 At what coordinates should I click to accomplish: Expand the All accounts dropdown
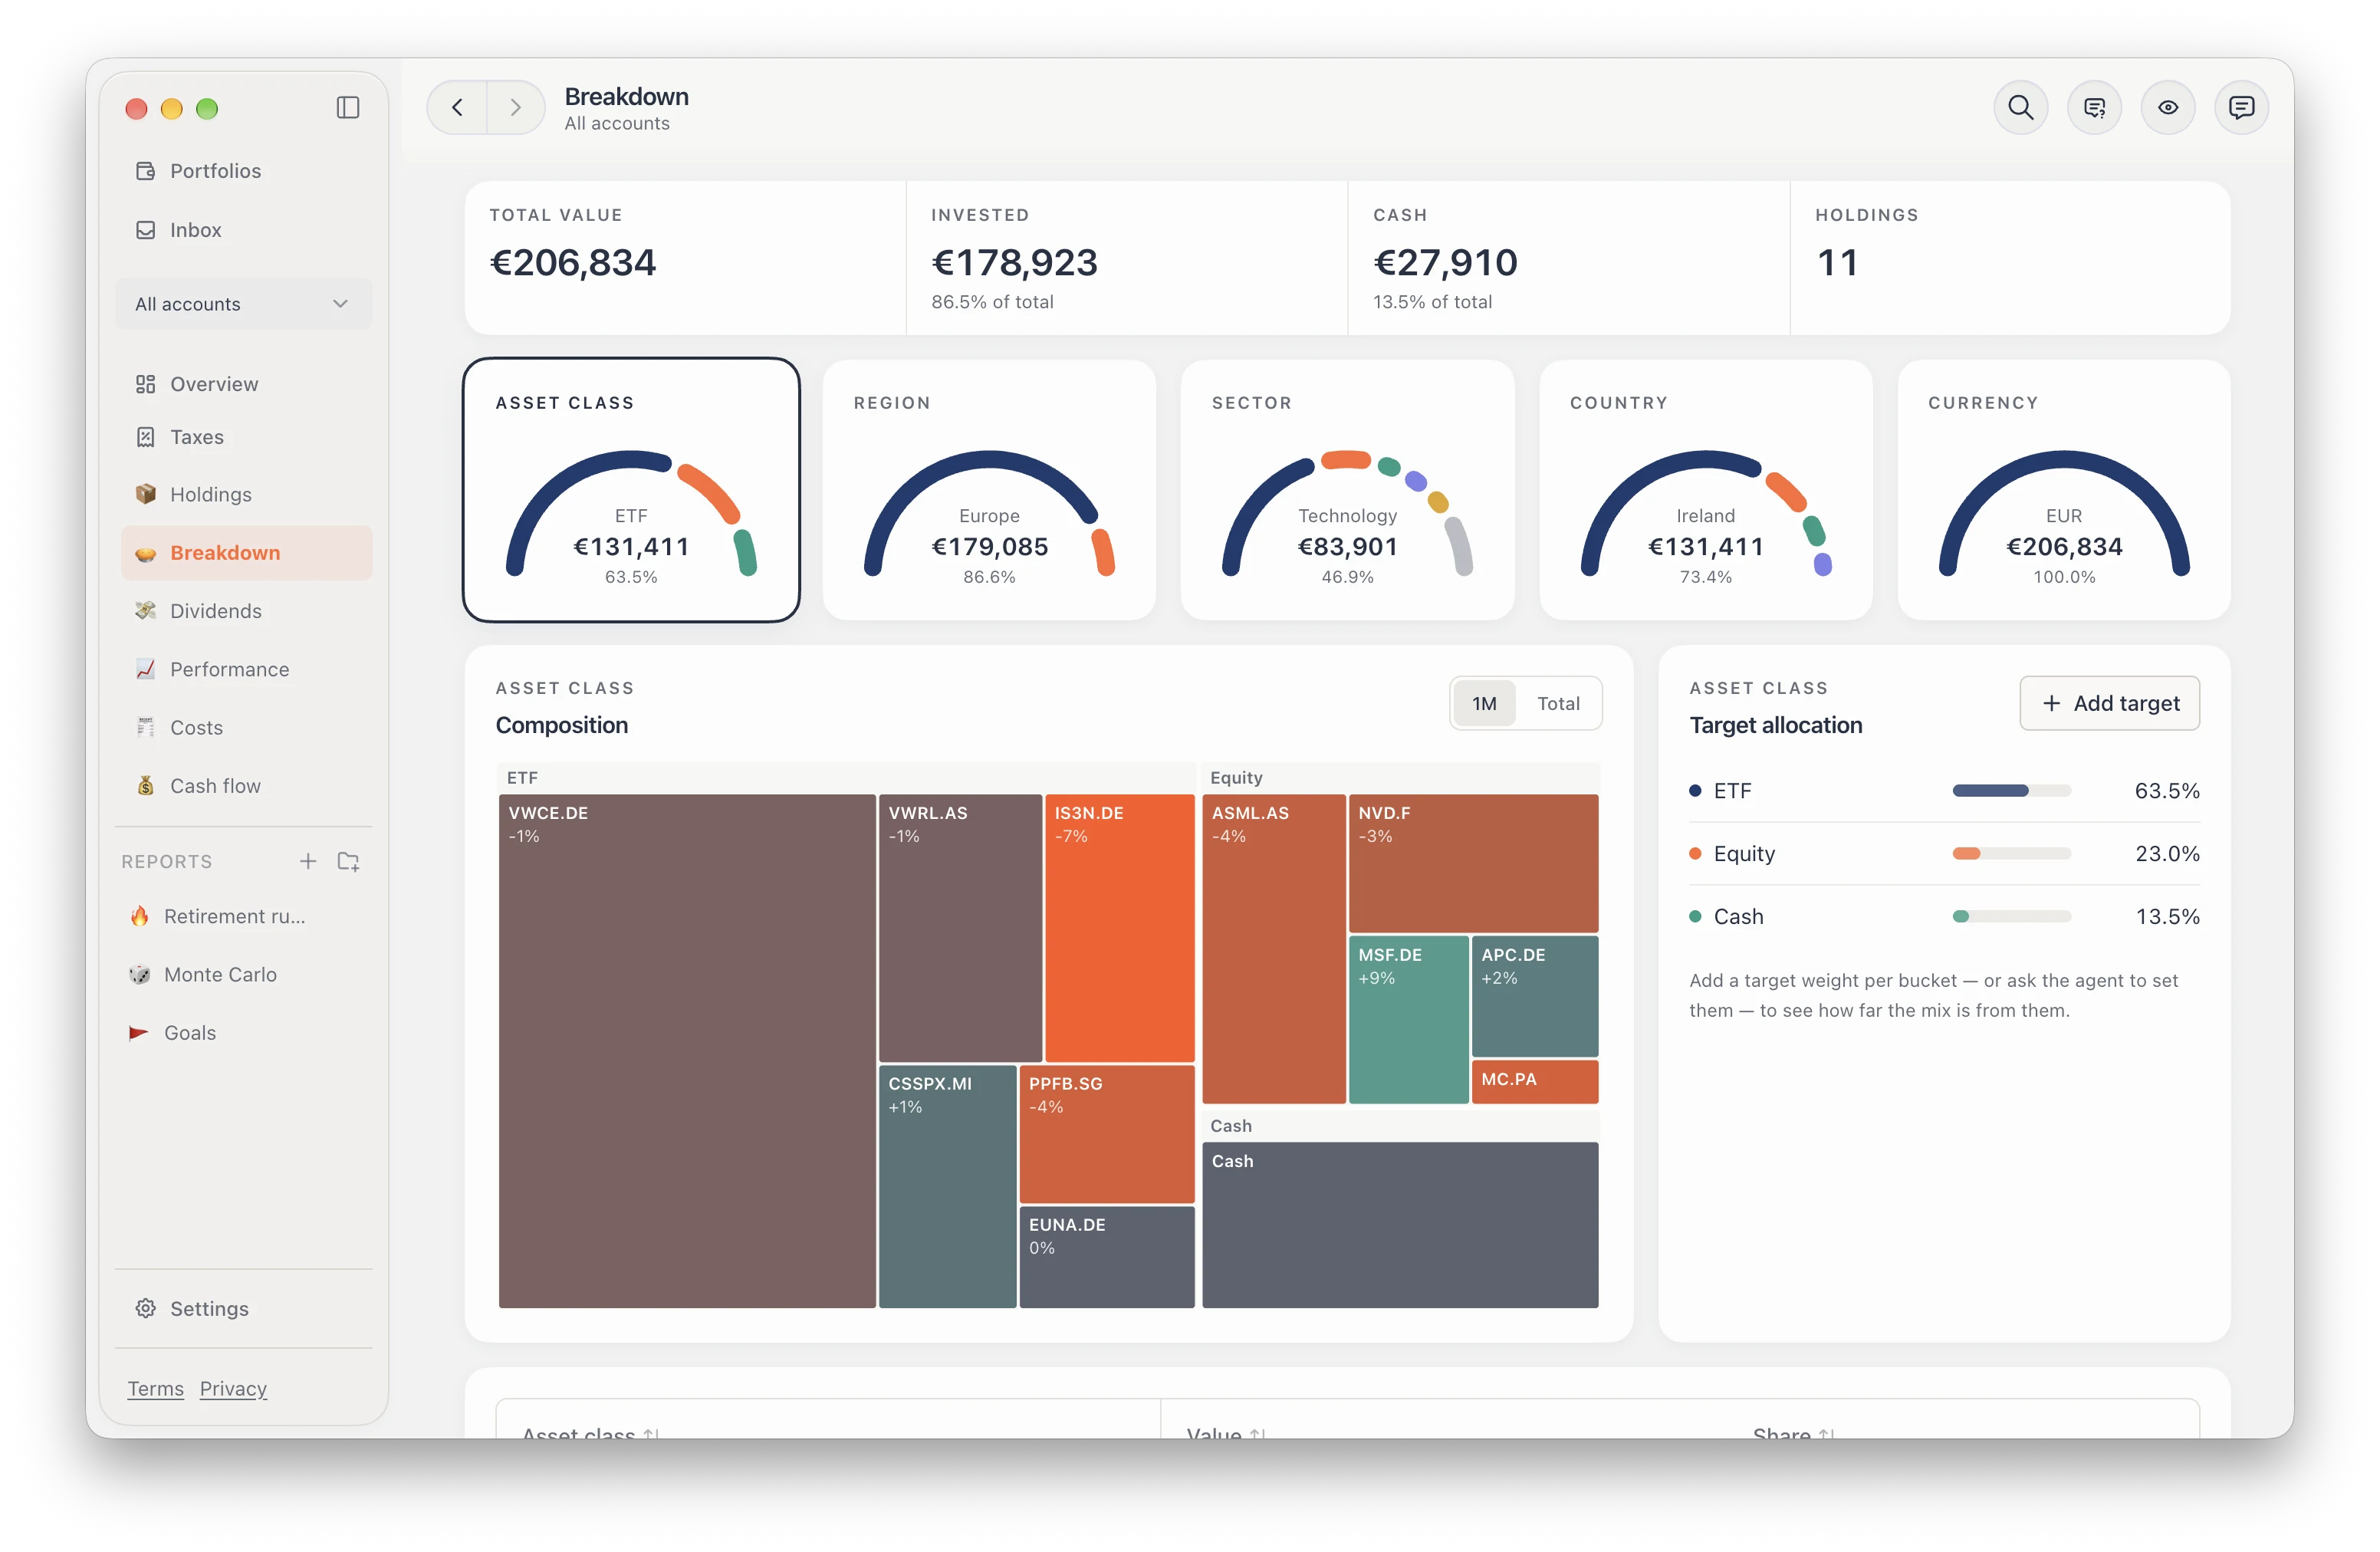click(x=244, y=304)
